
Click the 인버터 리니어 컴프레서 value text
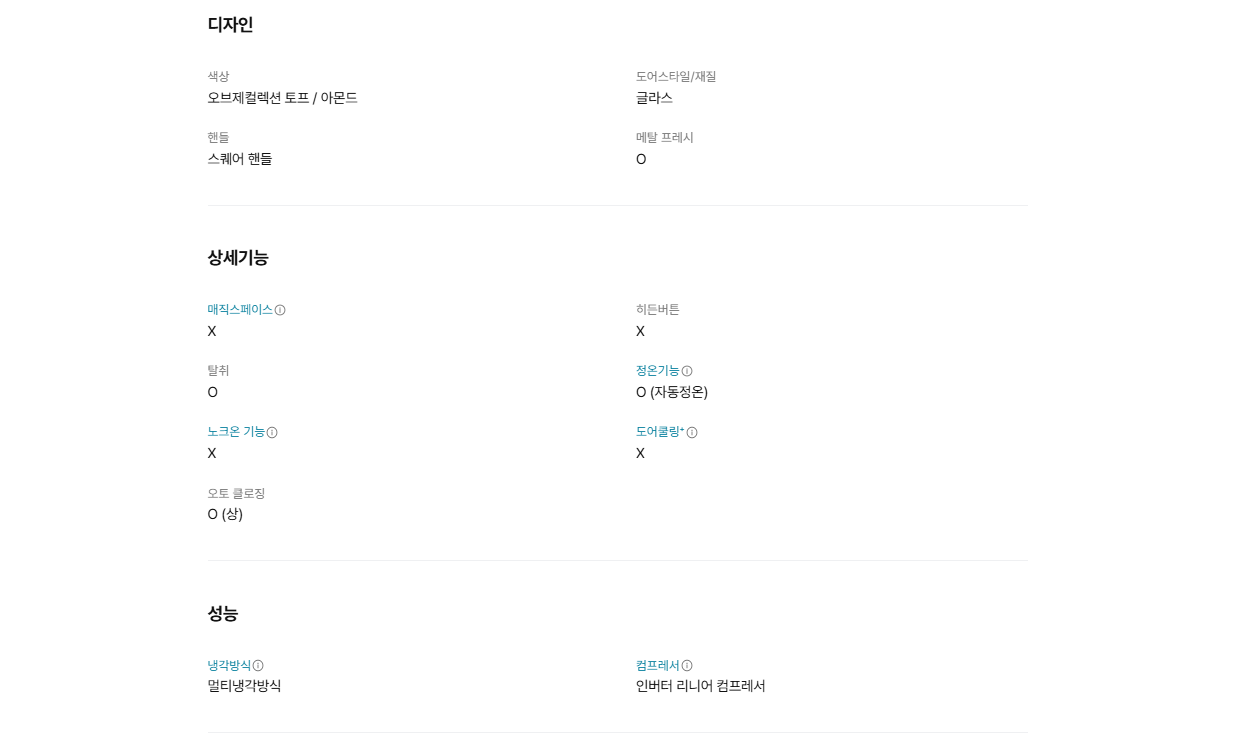pos(701,686)
